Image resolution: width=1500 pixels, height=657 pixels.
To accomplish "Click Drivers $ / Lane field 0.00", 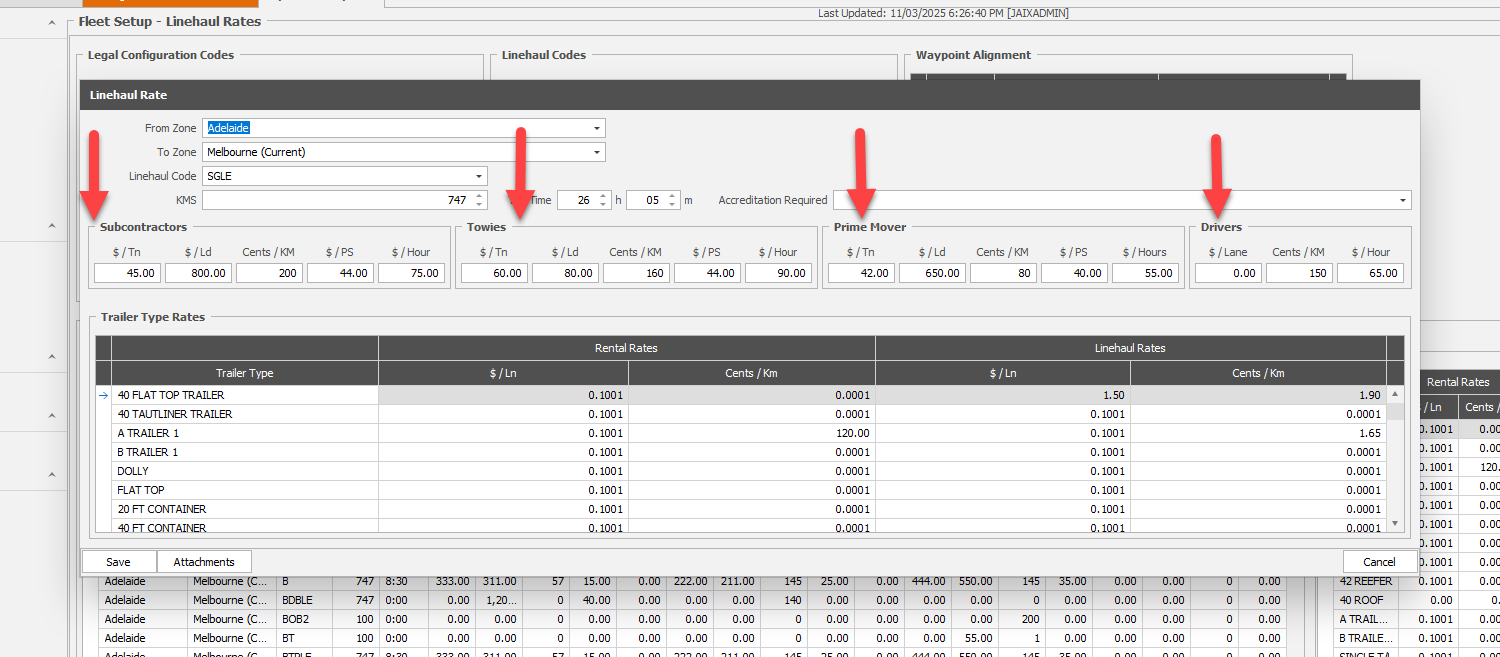I will (1228, 273).
